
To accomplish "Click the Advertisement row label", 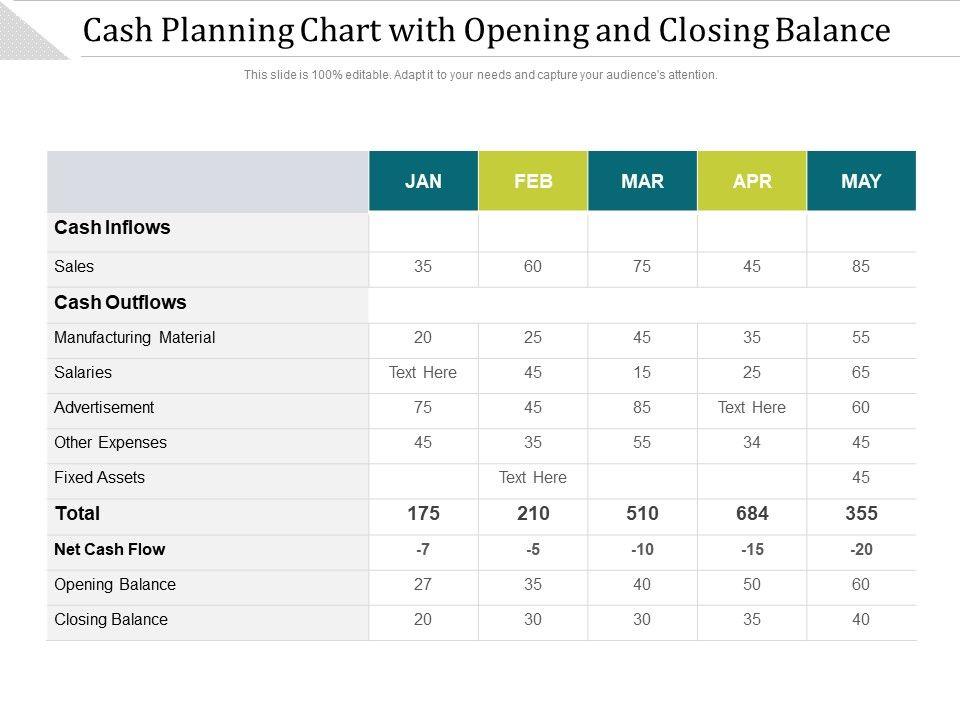I will click(104, 408).
